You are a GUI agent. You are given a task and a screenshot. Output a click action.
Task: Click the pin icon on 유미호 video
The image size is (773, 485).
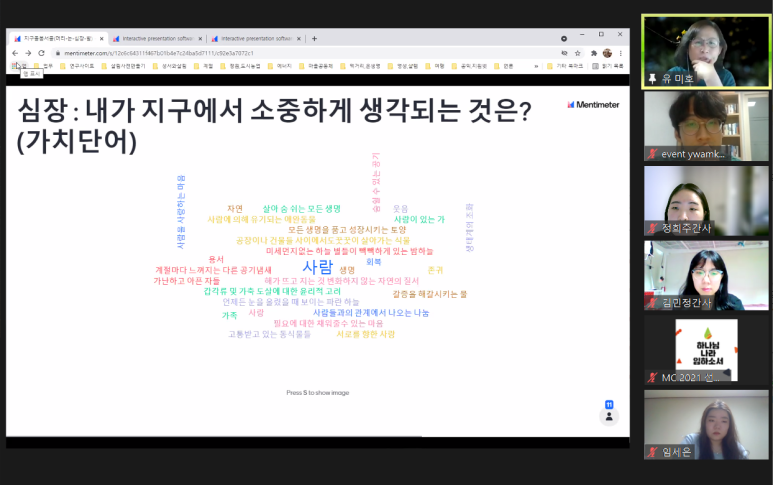pos(652,78)
